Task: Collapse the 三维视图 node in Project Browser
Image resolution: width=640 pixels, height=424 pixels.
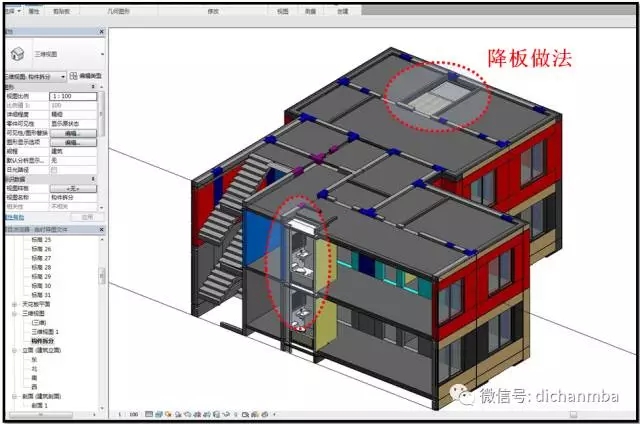Action: tap(13, 311)
